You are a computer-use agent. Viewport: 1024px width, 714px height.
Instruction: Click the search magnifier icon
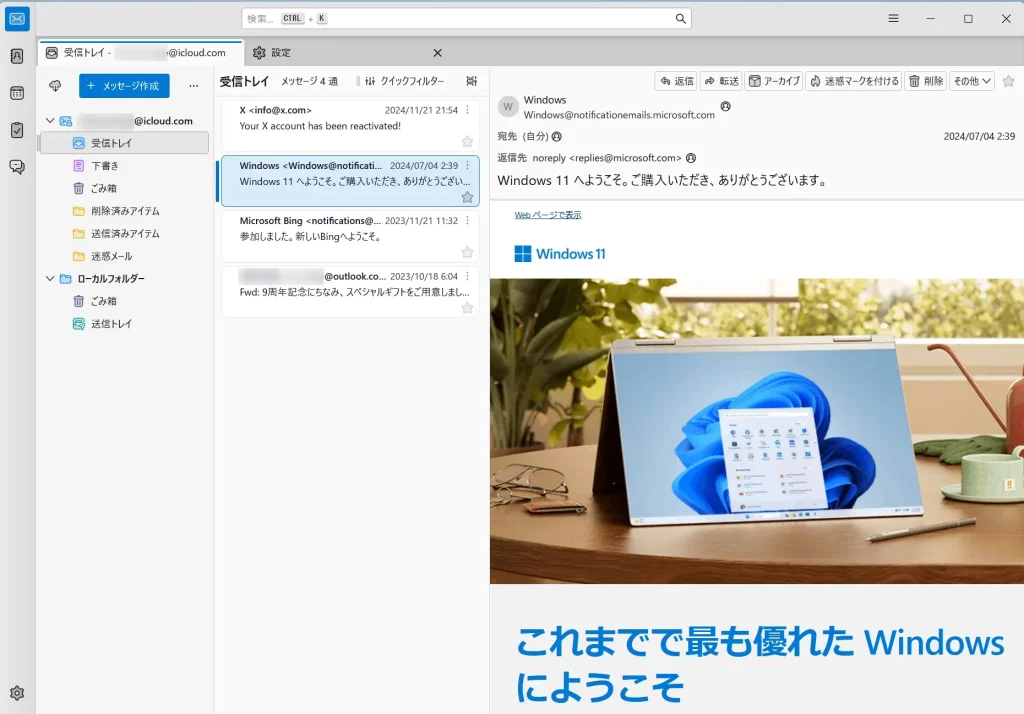coord(680,19)
